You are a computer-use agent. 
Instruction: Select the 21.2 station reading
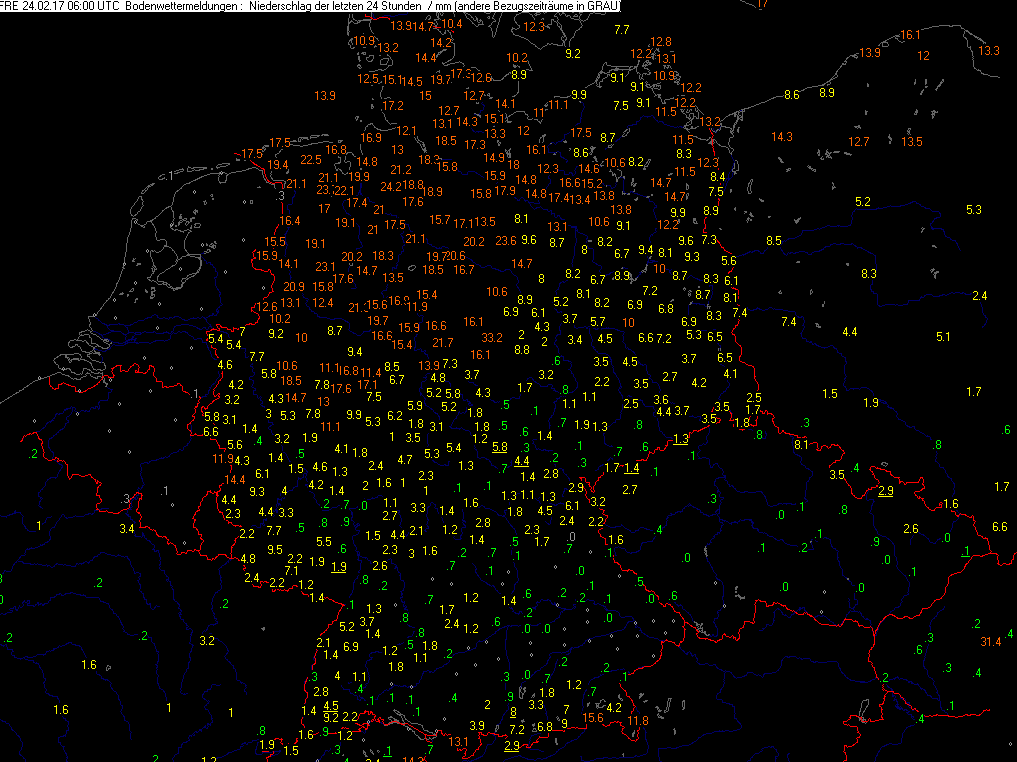pyautogui.click(x=401, y=170)
